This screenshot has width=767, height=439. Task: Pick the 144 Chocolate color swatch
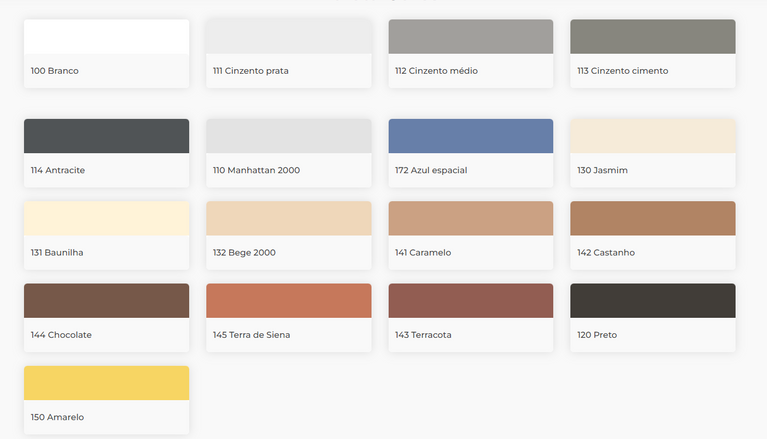coord(106,300)
